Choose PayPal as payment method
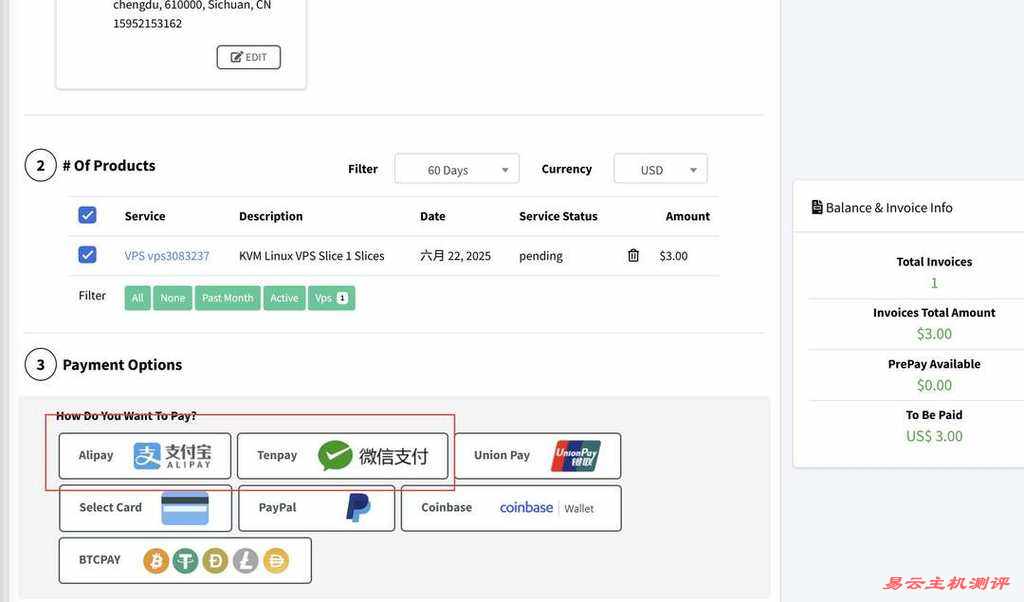The width and height of the screenshot is (1024, 602). 317,508
